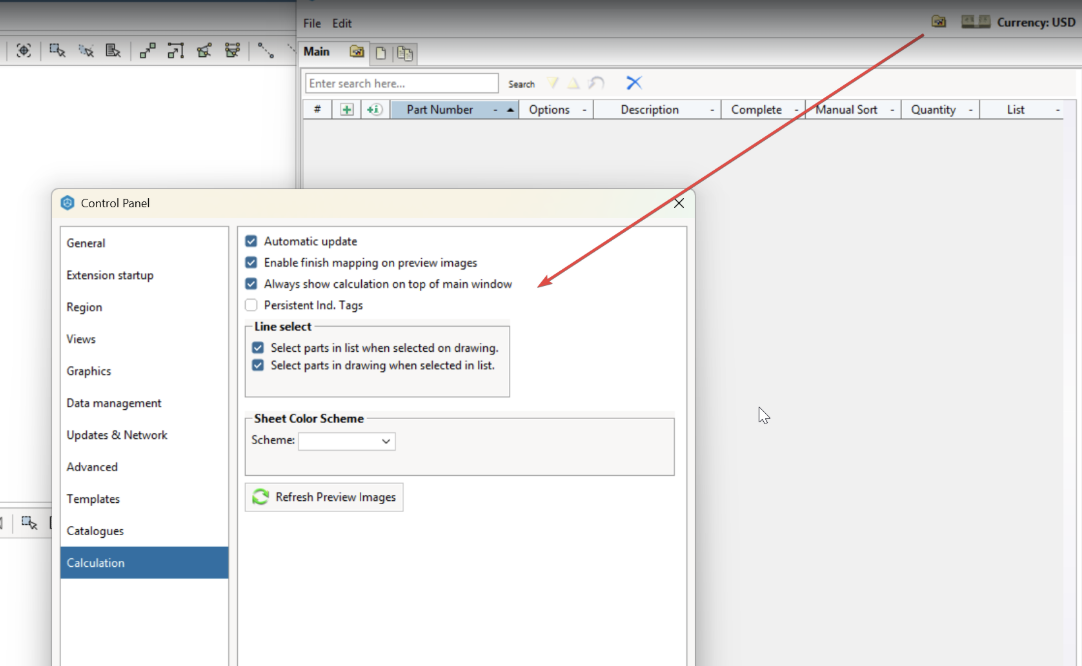This screenshot has height=666, width=1082.
Task: Open Quantity column dash menu
Action: pyautogui.click(x=970, y=110)
